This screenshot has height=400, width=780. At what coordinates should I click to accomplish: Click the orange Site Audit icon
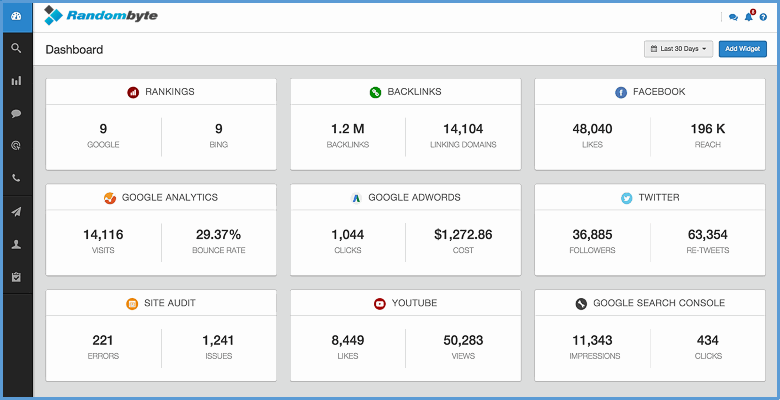coord(132,303)
